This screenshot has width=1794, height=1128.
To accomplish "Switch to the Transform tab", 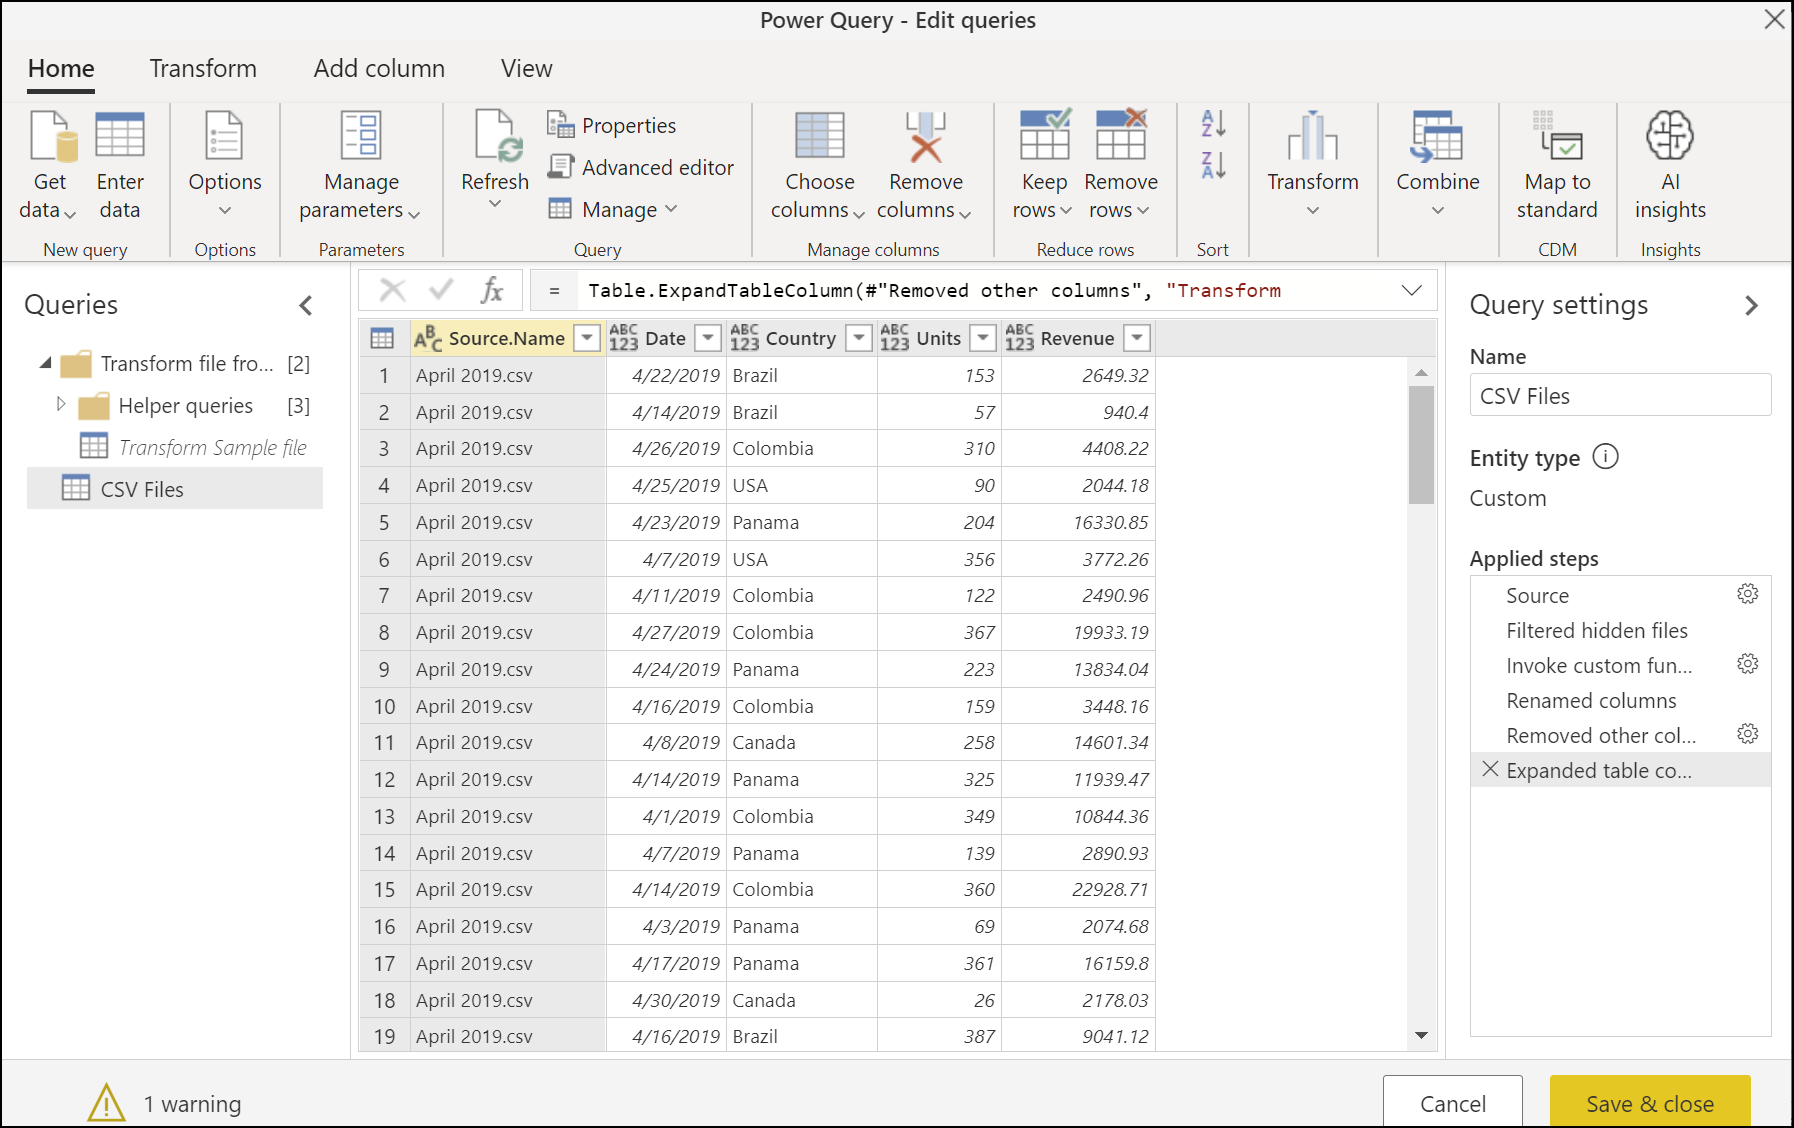I will click(x=203, y=69).
